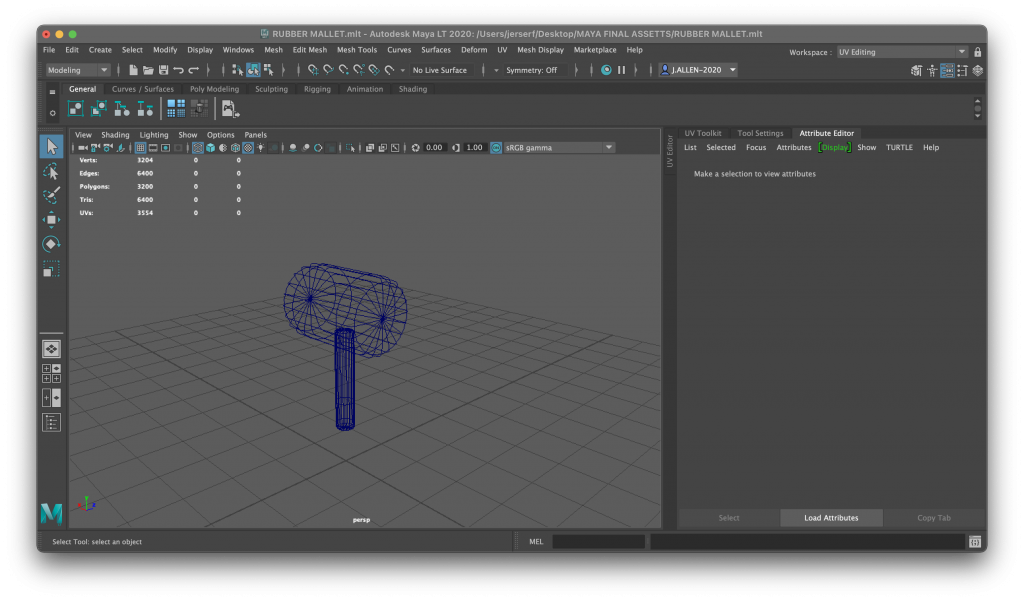Switch to the Poly Modeling shelf tab

point(214,89)
